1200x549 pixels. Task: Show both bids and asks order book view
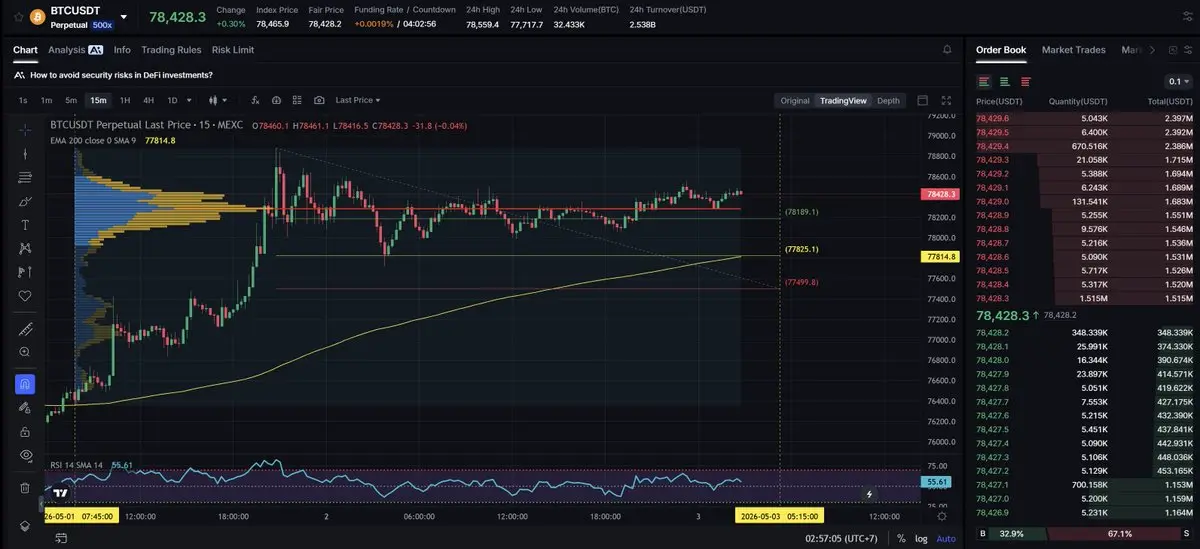click(985, 81)
